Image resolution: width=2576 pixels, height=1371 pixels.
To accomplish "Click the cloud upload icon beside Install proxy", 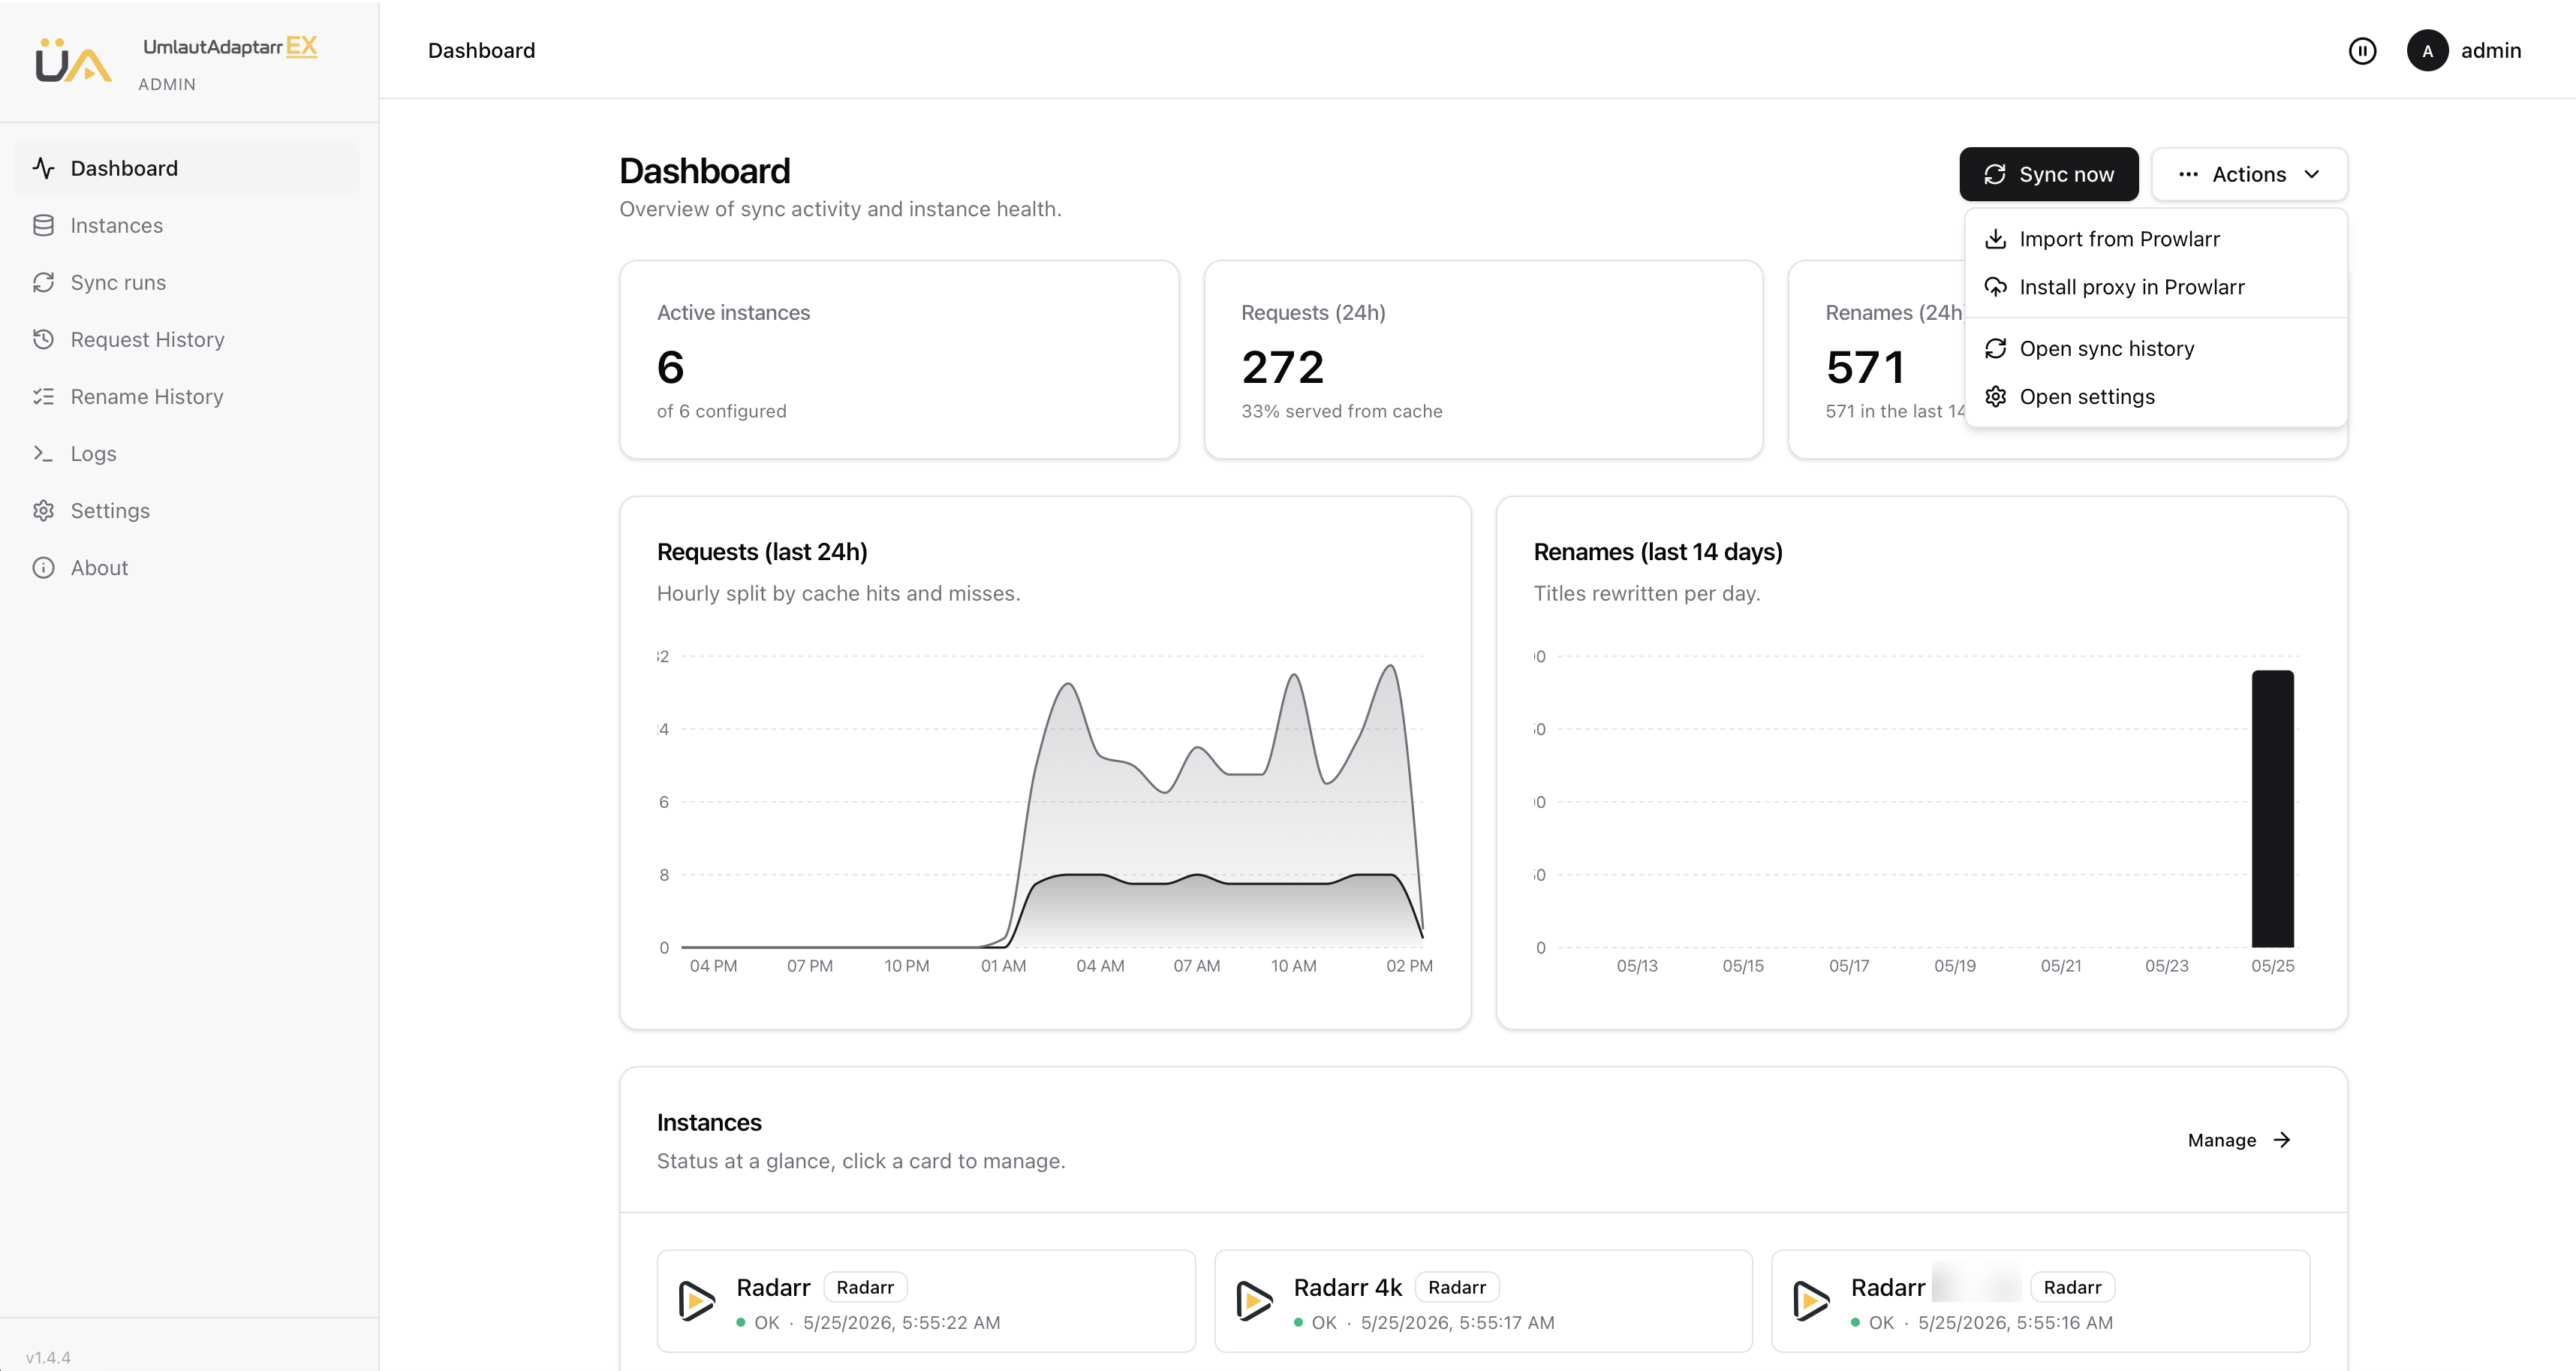I will (x=1995, y=287).
